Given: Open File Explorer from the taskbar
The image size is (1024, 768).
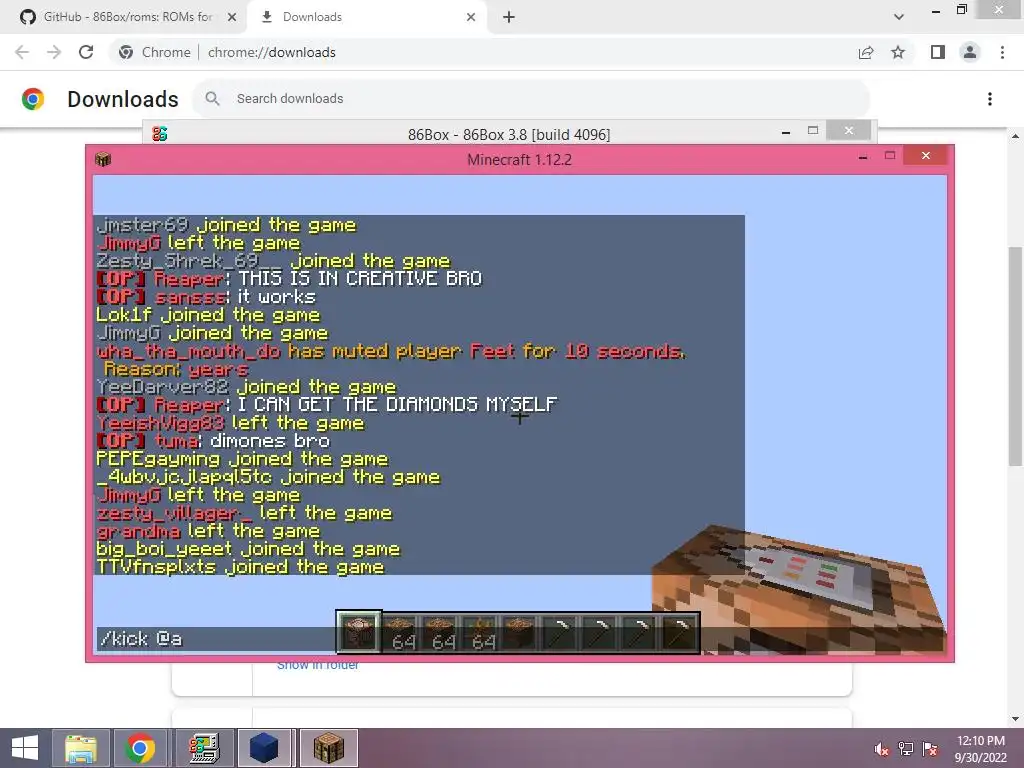Looking at the screenshot, I should [80, 748].
